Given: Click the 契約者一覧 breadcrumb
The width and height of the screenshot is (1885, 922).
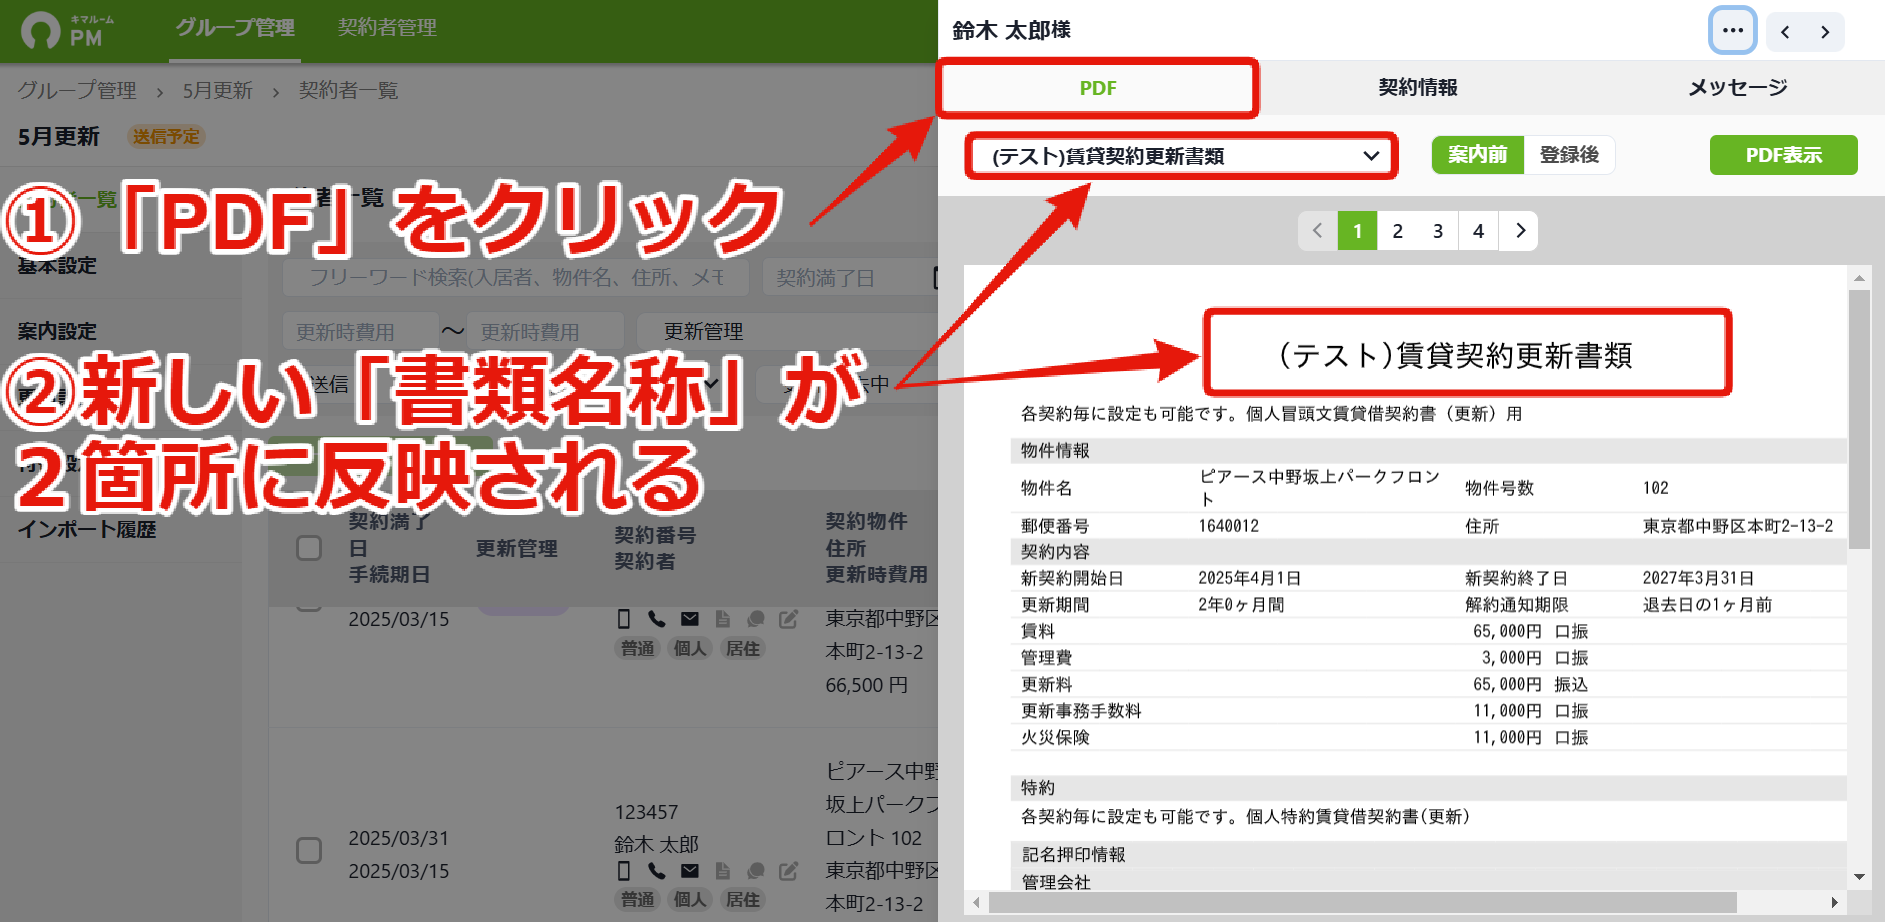Looking at the screenshot, I should pyautogui.click(x=348, y=91).
